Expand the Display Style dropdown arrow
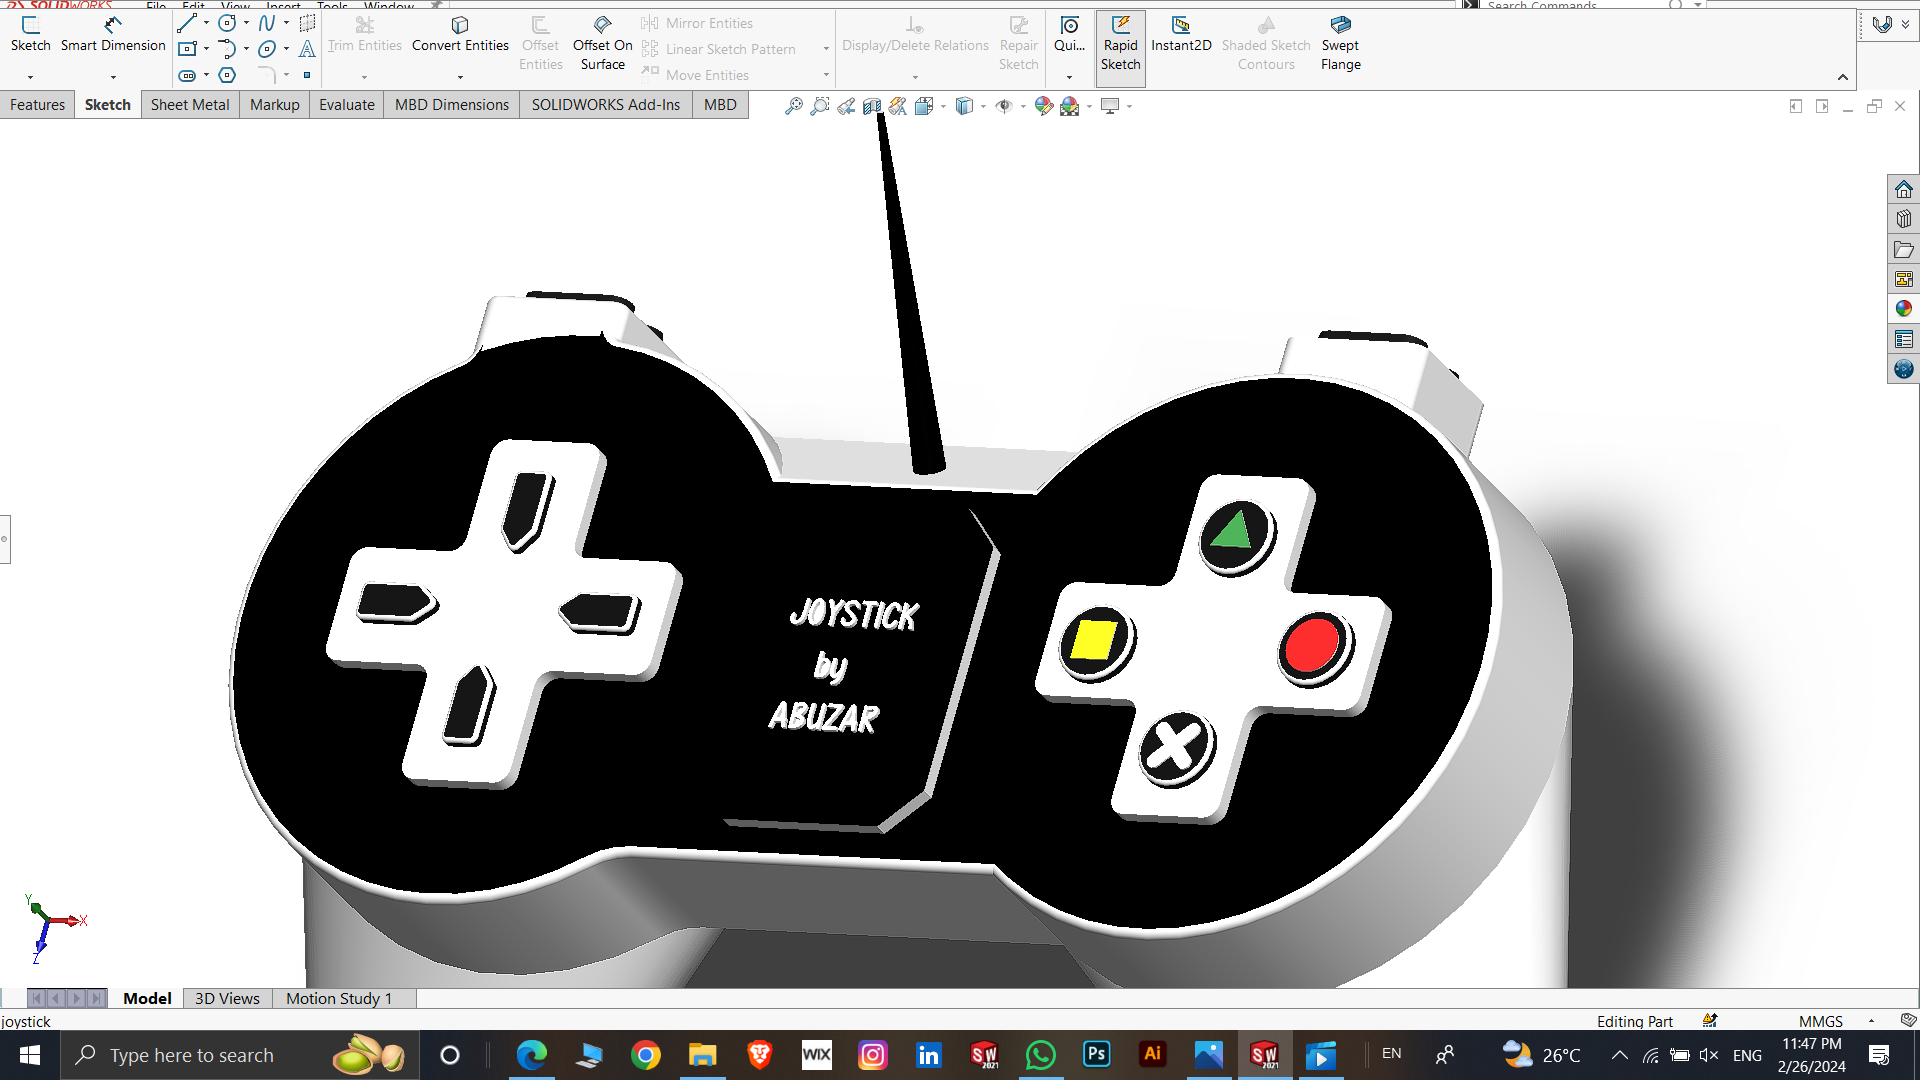1920x1080 pixels. click(984, 106)
